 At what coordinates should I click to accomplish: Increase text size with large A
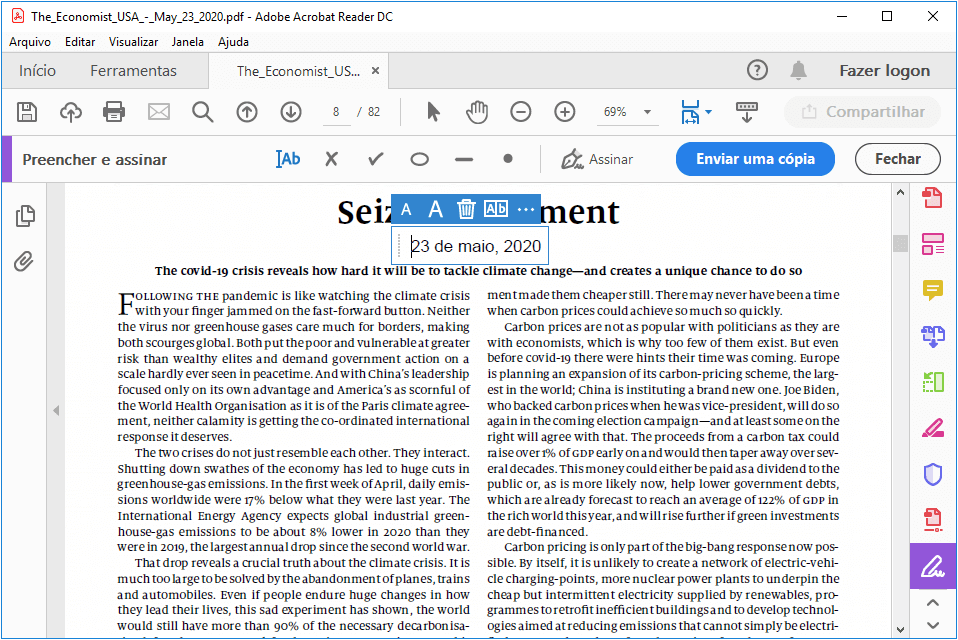pyautogui.click(x=436, y=209)
